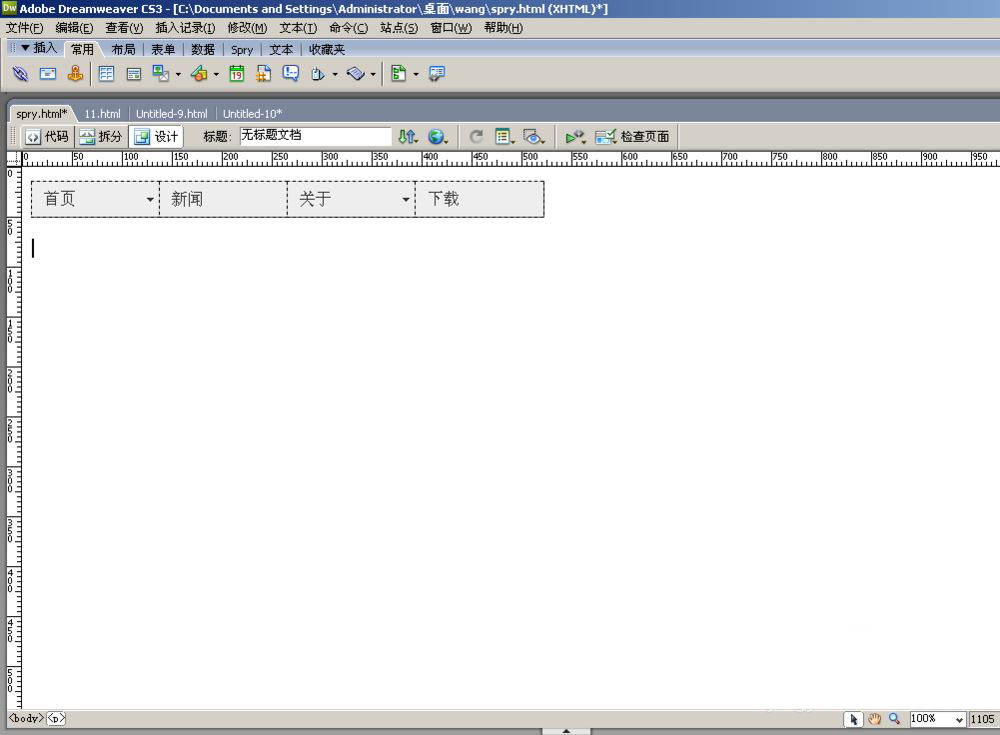This screenshot has height=735, width=1000.
Task: Switch to the 表单 insert tab
Action: [163, 50]
